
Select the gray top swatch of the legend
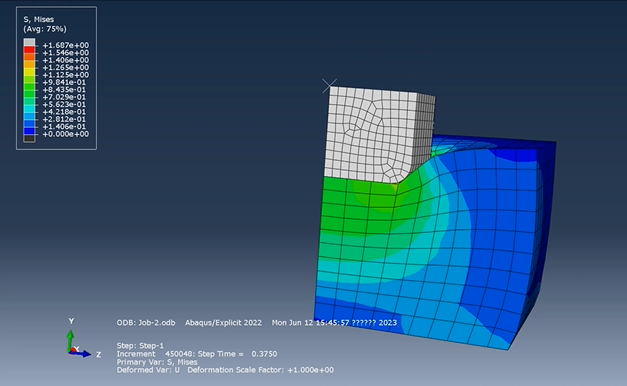[x=29, y=42]
